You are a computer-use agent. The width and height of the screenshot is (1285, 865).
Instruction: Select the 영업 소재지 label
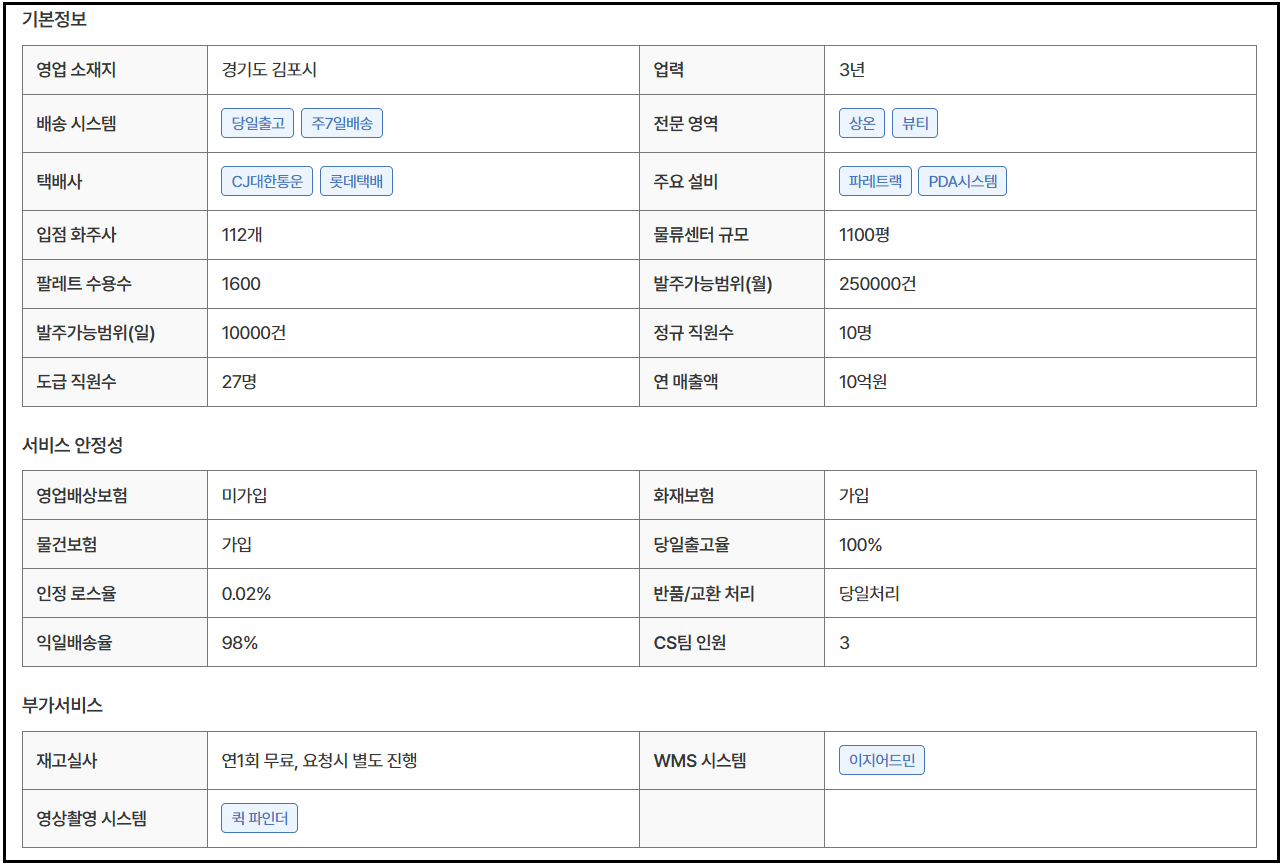(76, 70)
